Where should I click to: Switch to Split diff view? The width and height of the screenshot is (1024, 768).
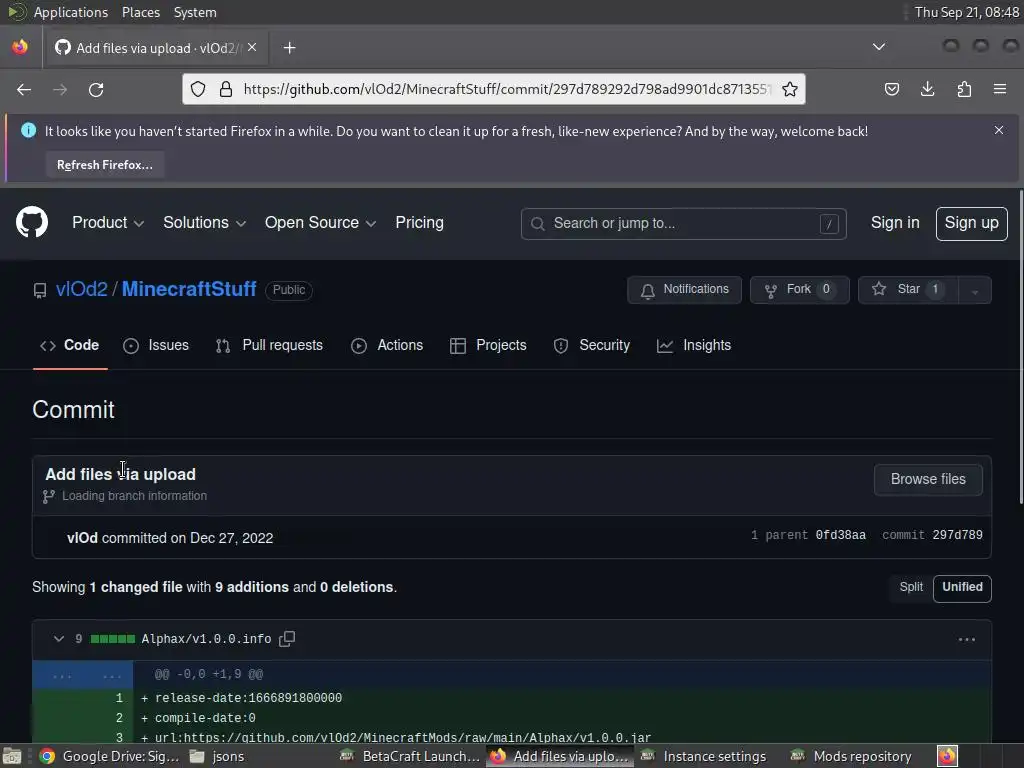coord(911,587)
